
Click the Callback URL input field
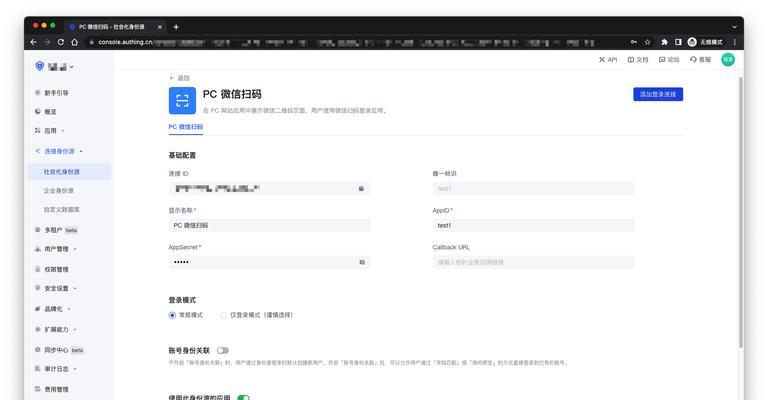pyautogui.click(x=533, y=262)
